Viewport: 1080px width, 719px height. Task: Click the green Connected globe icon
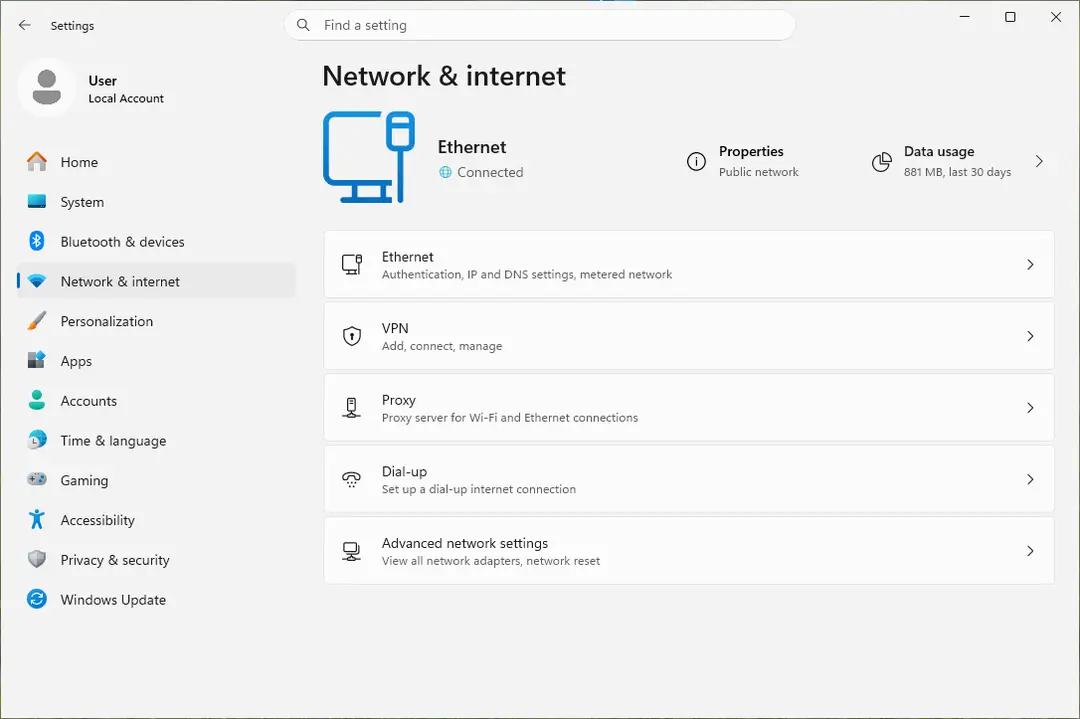tap(446, 172)
